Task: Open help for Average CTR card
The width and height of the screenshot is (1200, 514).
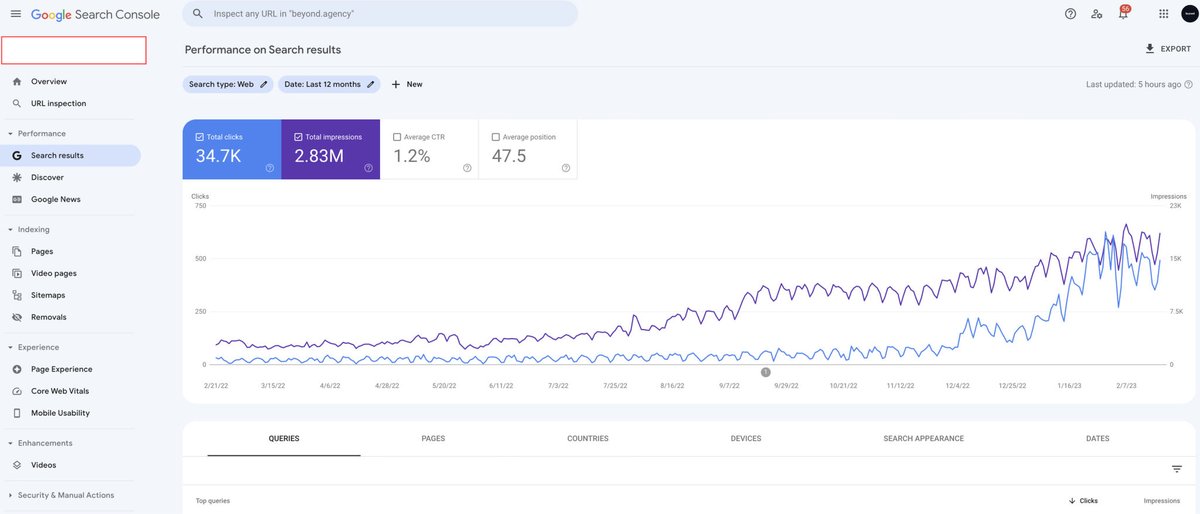Action: (x=467, y=168)
